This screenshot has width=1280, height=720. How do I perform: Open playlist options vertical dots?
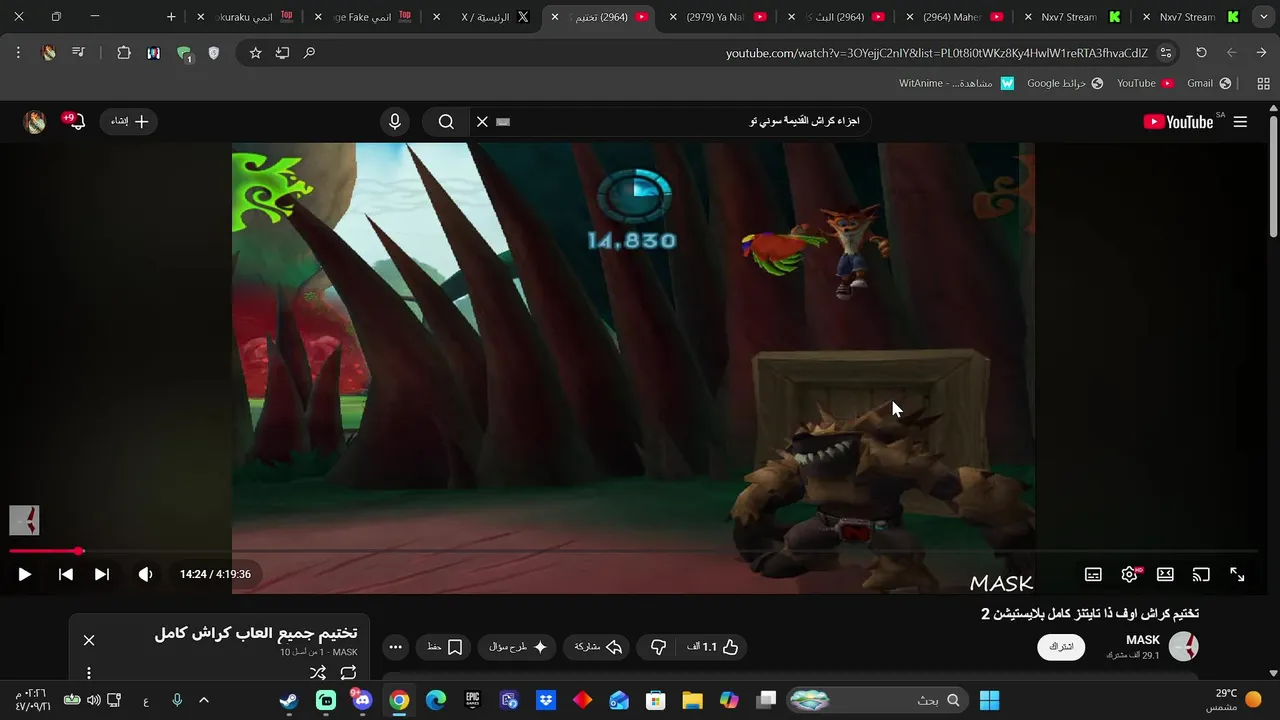click(89, 673)
